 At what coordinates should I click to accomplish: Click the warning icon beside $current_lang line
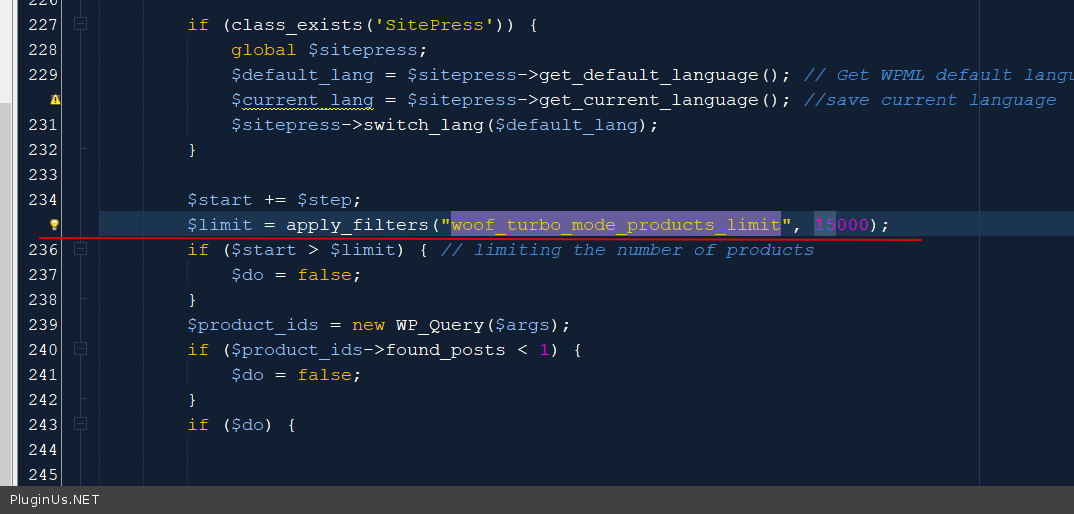click(55, 100)
